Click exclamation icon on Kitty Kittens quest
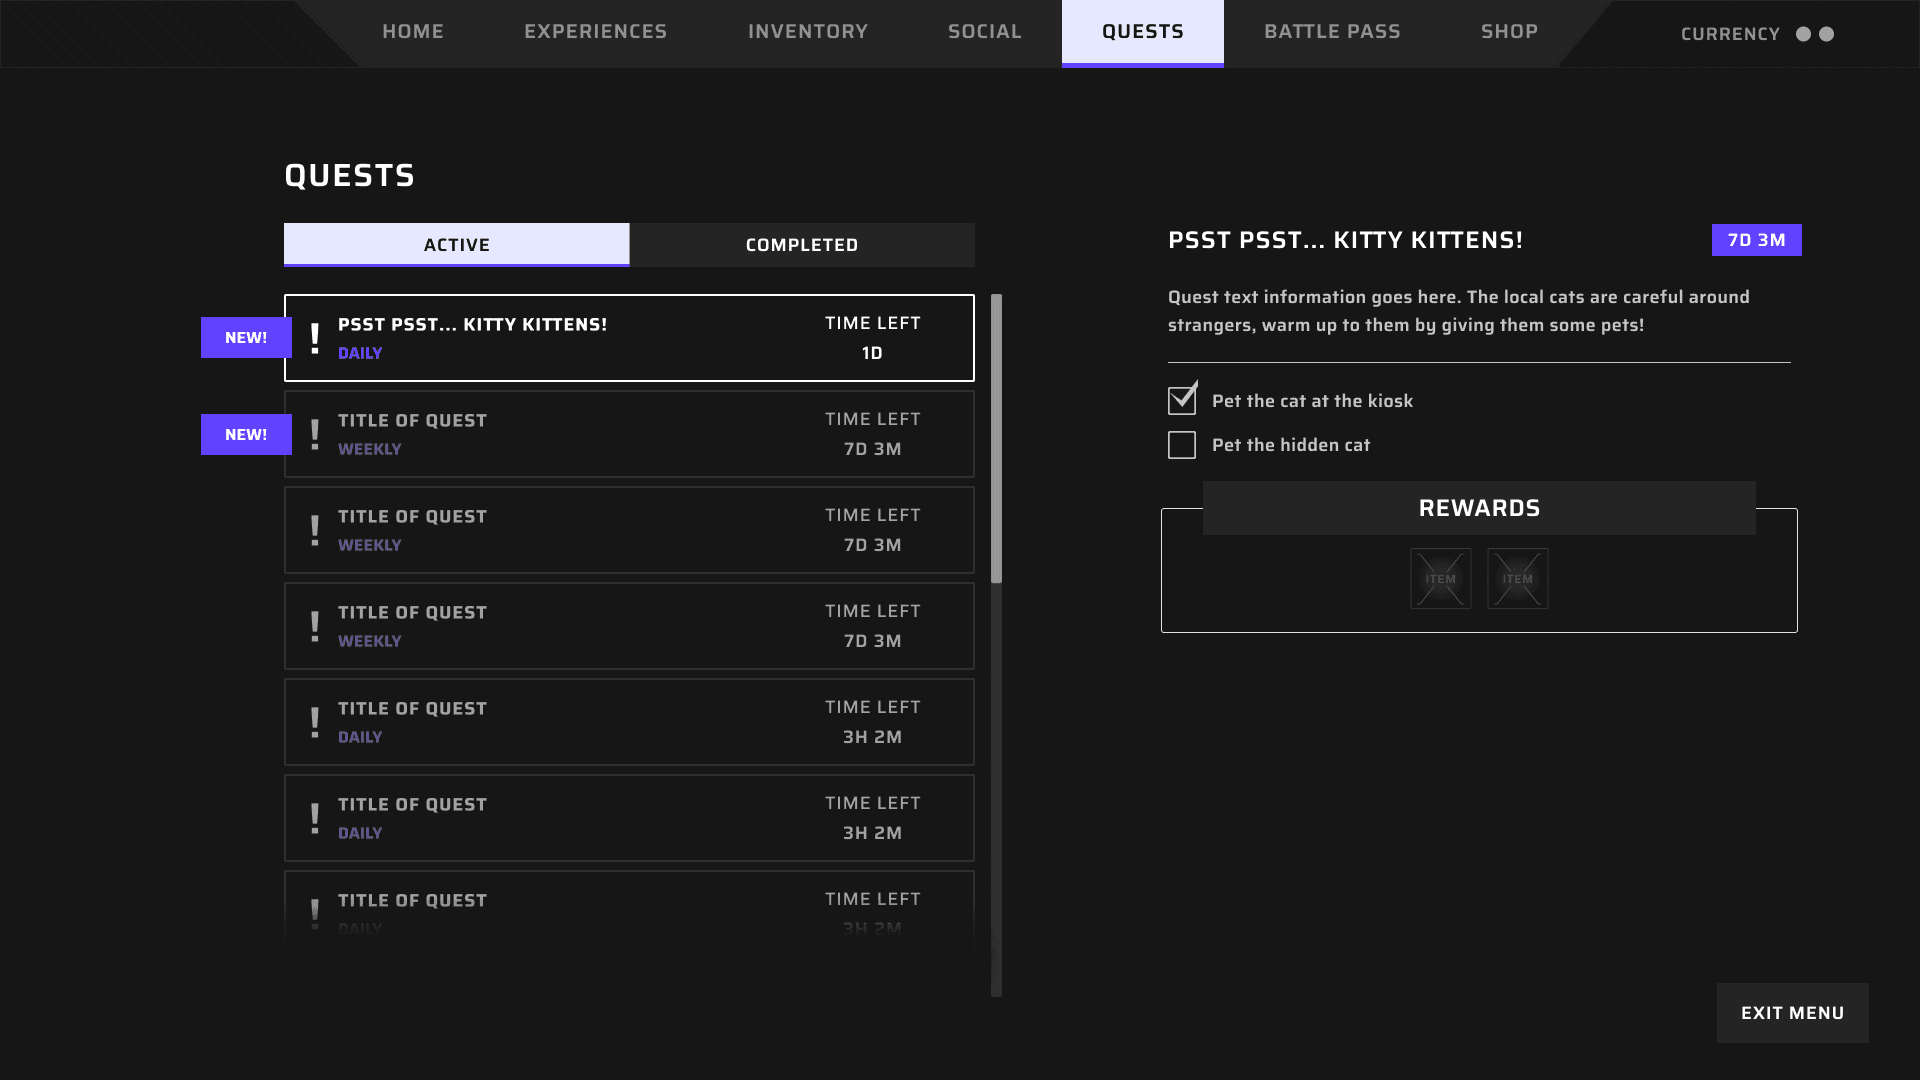Viewport: 1920px width, 1080px height. [315, 338]
